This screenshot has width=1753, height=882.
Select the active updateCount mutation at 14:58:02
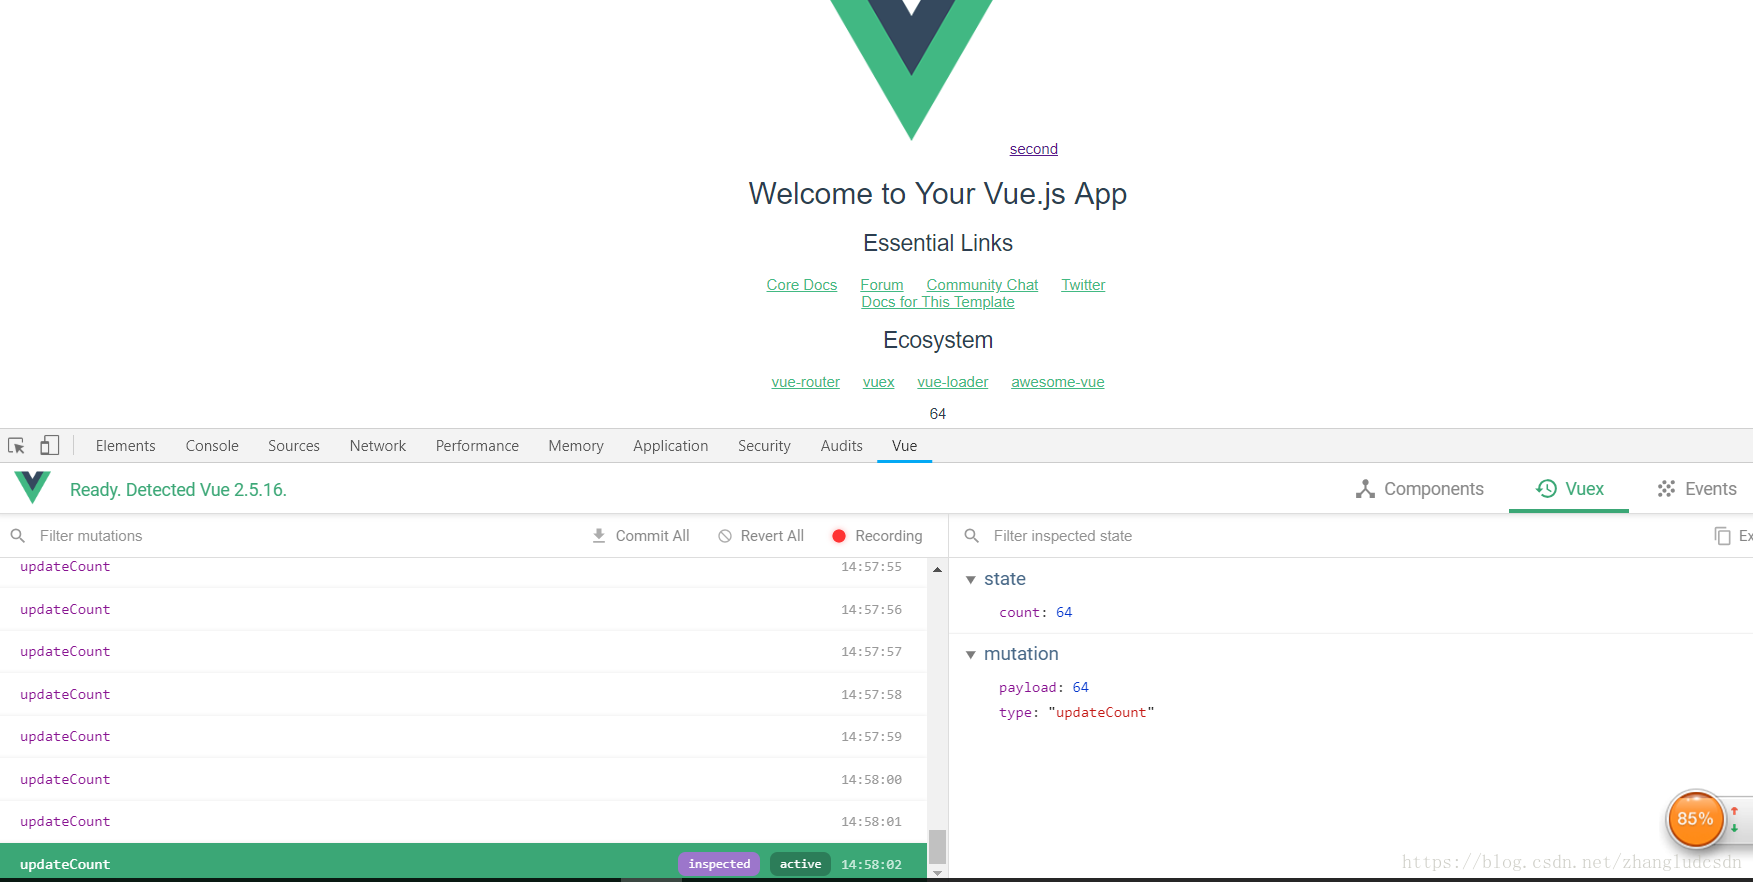pos(463,863)
